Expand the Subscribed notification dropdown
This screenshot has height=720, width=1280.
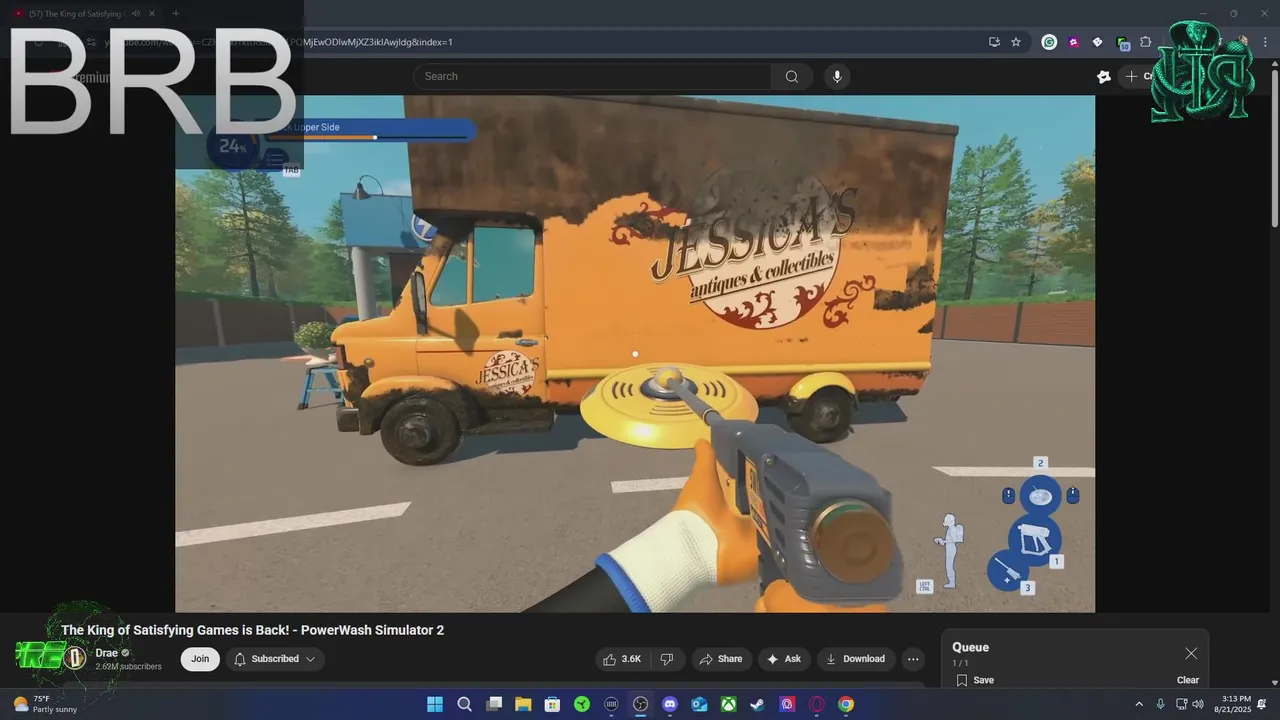point(275,659)
